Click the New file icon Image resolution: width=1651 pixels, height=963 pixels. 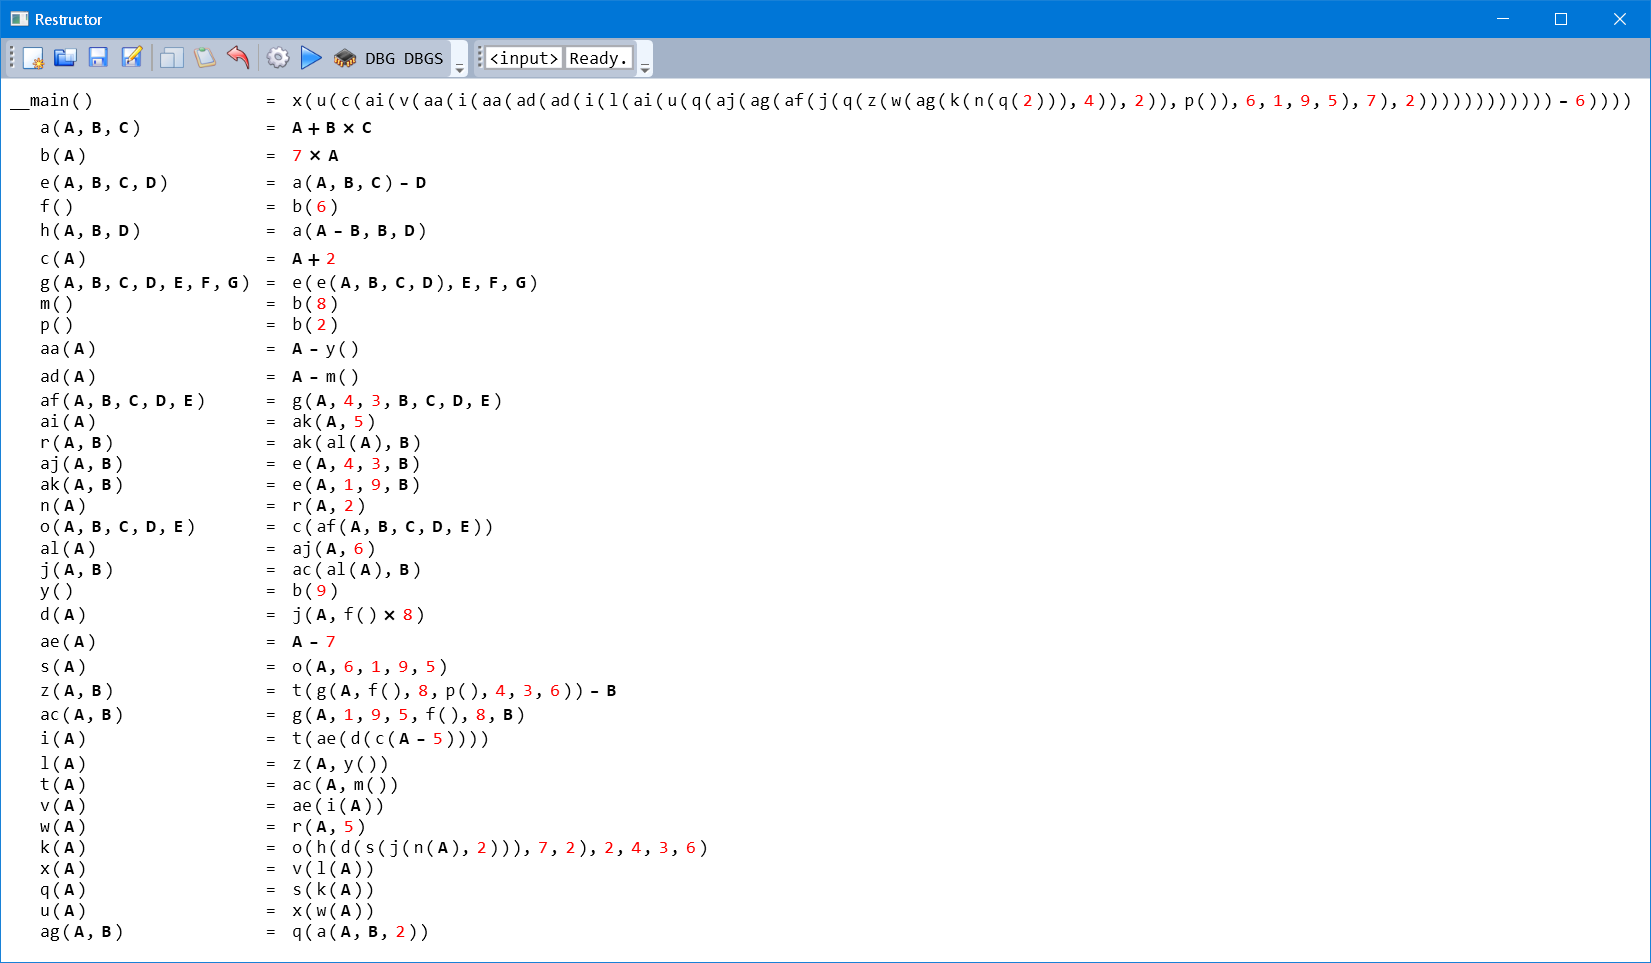pos(33,58)
